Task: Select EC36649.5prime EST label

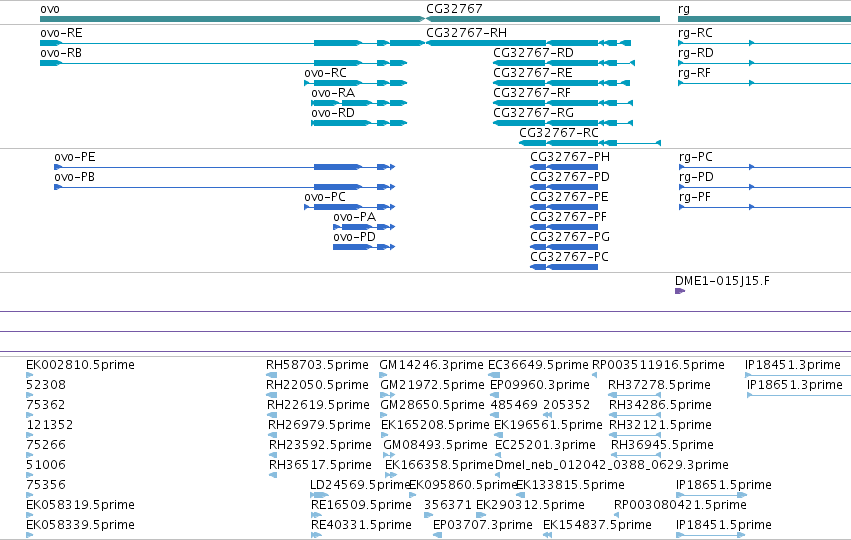Action: (x=538, y=365)
